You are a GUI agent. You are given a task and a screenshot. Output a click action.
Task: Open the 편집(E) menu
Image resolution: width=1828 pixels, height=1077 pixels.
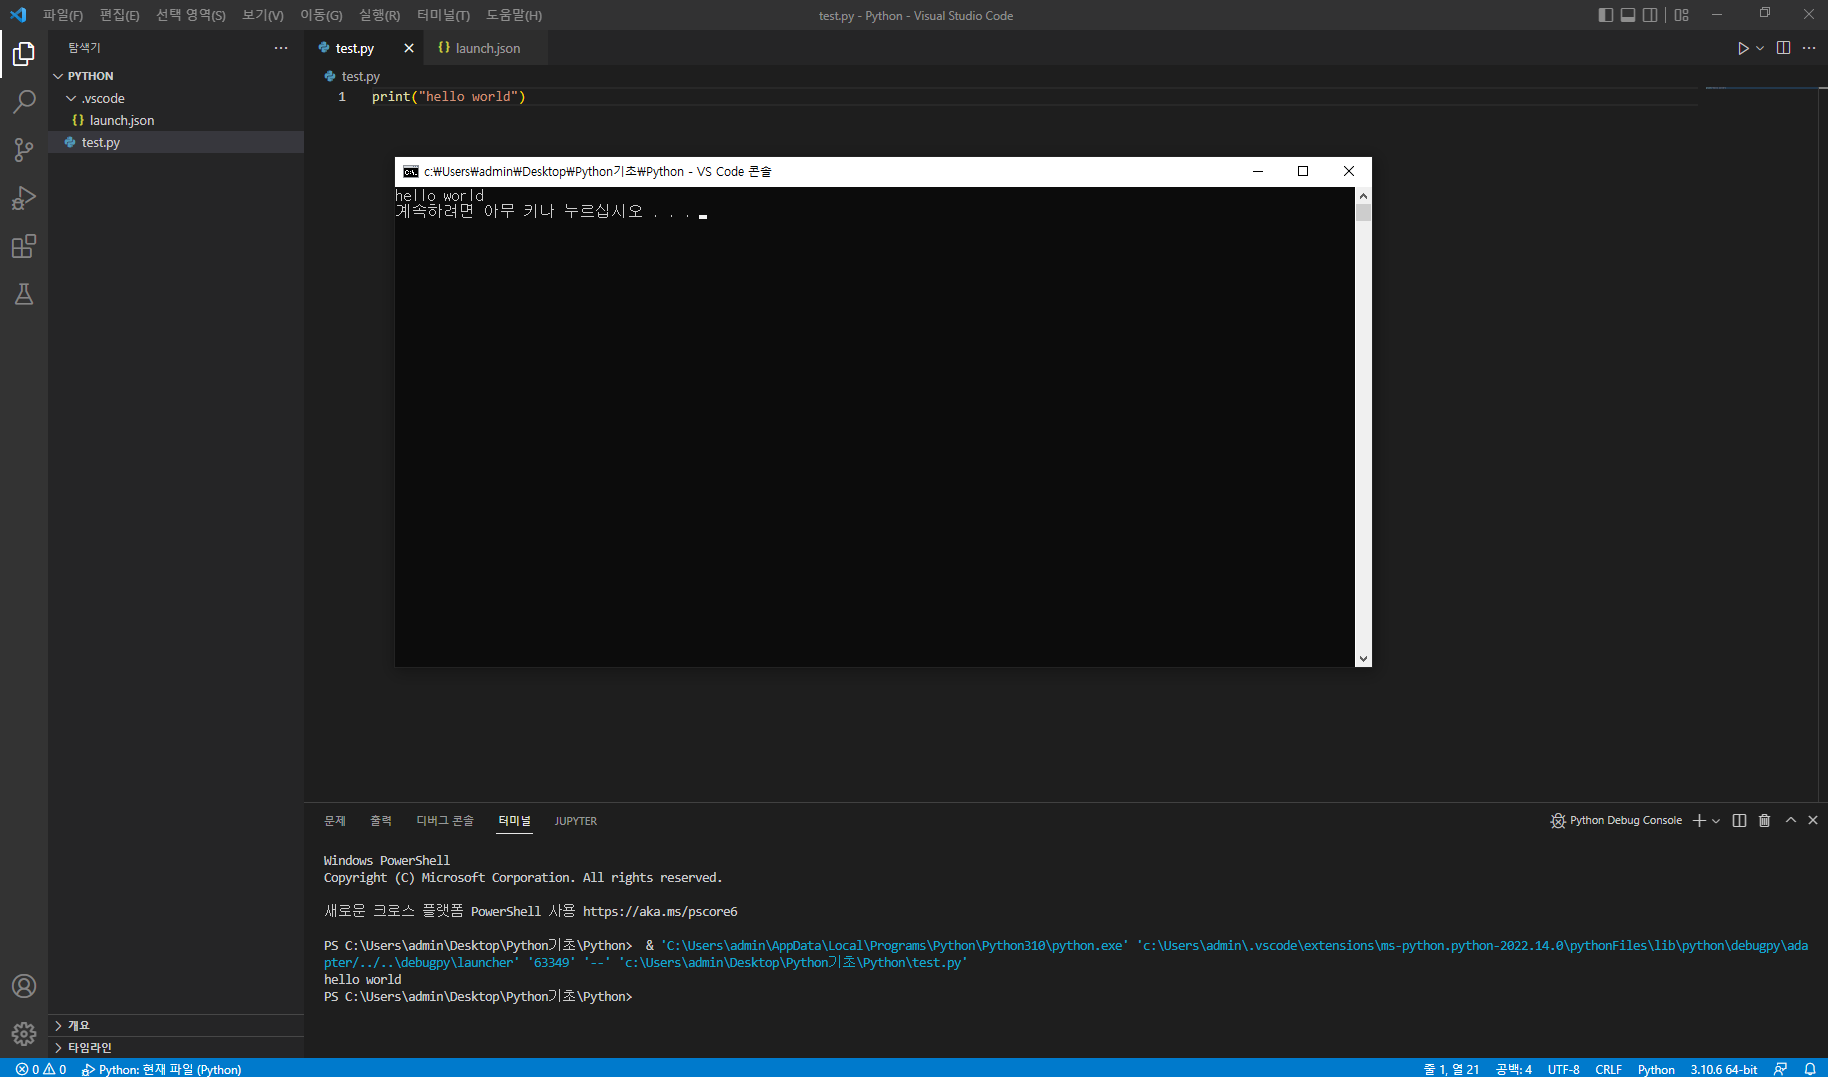coord(119,15)
